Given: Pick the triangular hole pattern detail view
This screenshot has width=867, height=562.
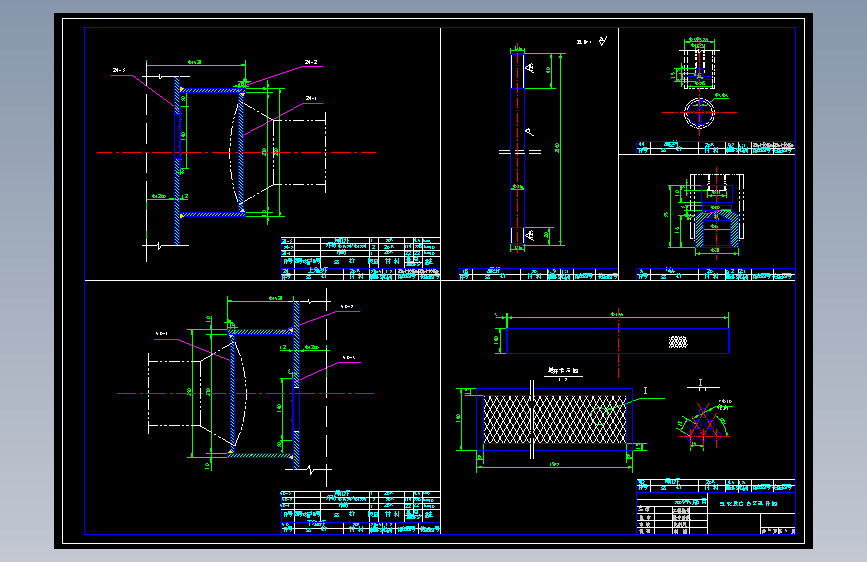Looking at the screenshot, I should pyautogui.click(x=703, y=425).
